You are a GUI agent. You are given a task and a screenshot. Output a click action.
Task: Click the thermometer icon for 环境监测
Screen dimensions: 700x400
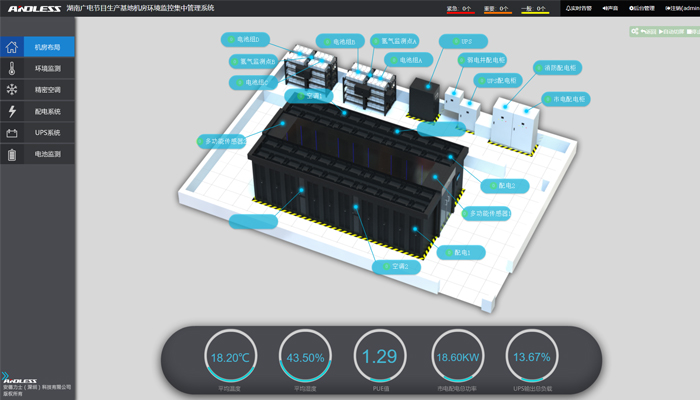pyautogui.click(x=12, y=69)
